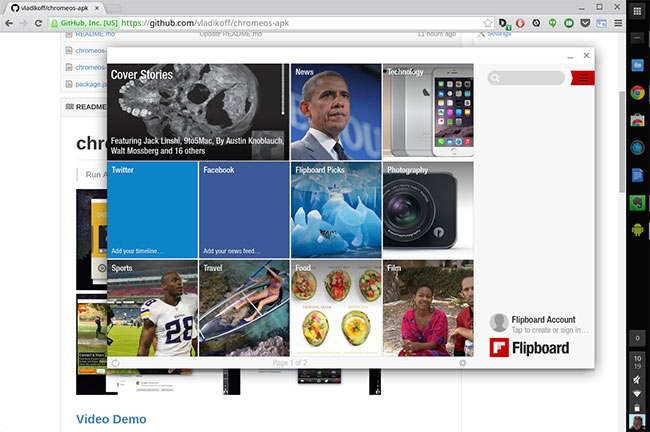Open the Flipboard red ribbon menu
The width and height of the screenshot is (650, 432).
point(582,78)
